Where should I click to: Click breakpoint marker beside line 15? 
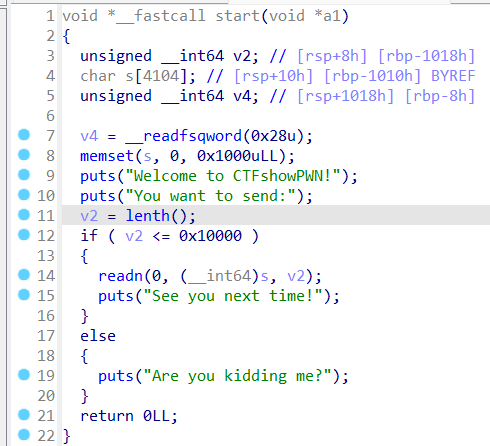coord(24,295)
